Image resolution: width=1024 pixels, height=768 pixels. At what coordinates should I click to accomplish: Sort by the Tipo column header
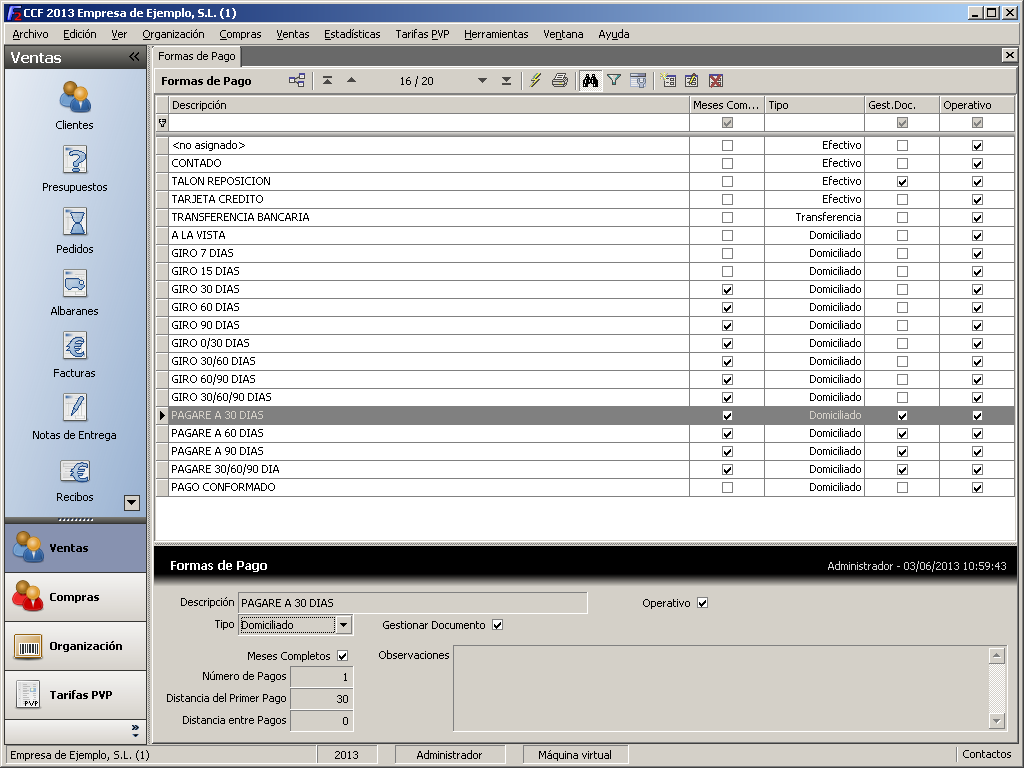click(x=814, y=104)
